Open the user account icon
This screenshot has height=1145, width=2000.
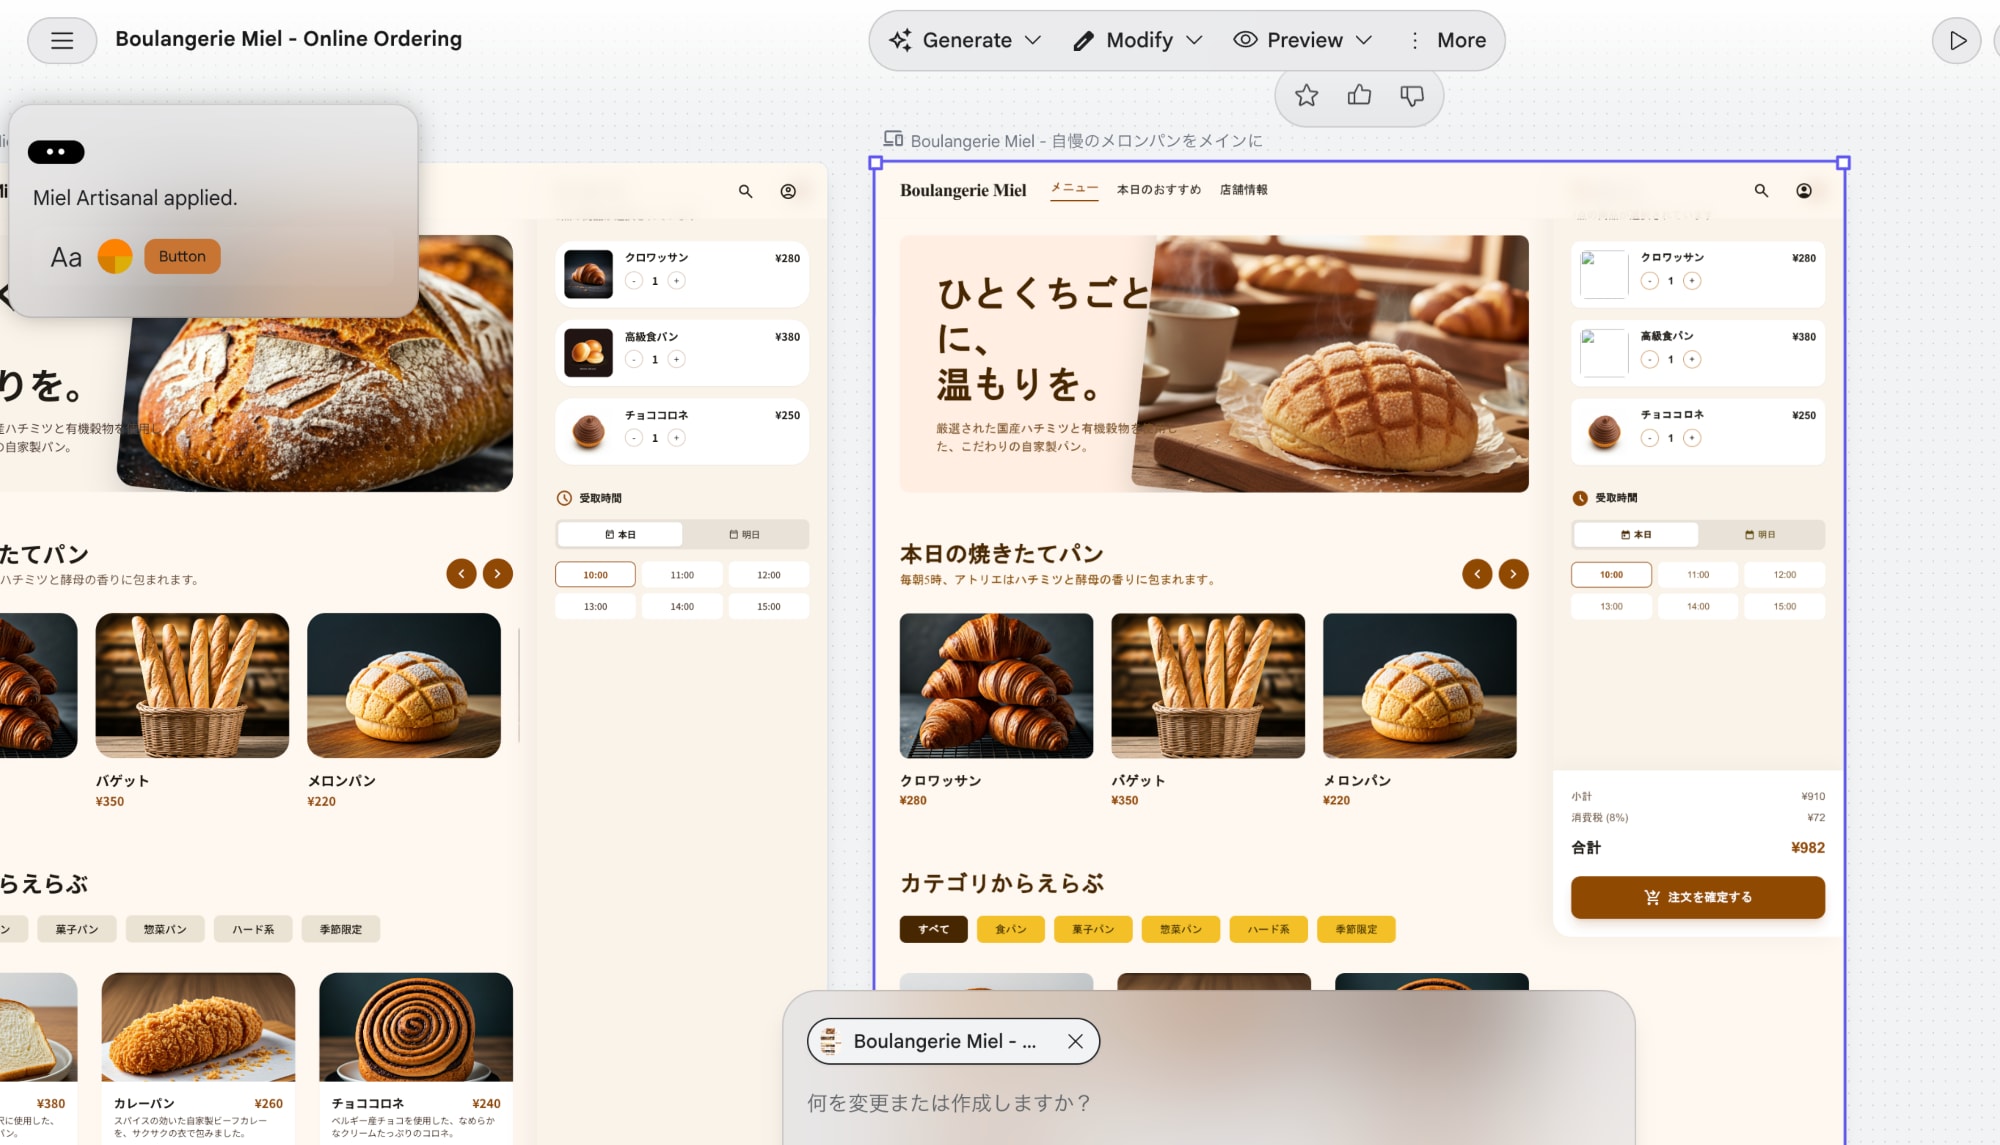click(x=1805, y=190)
